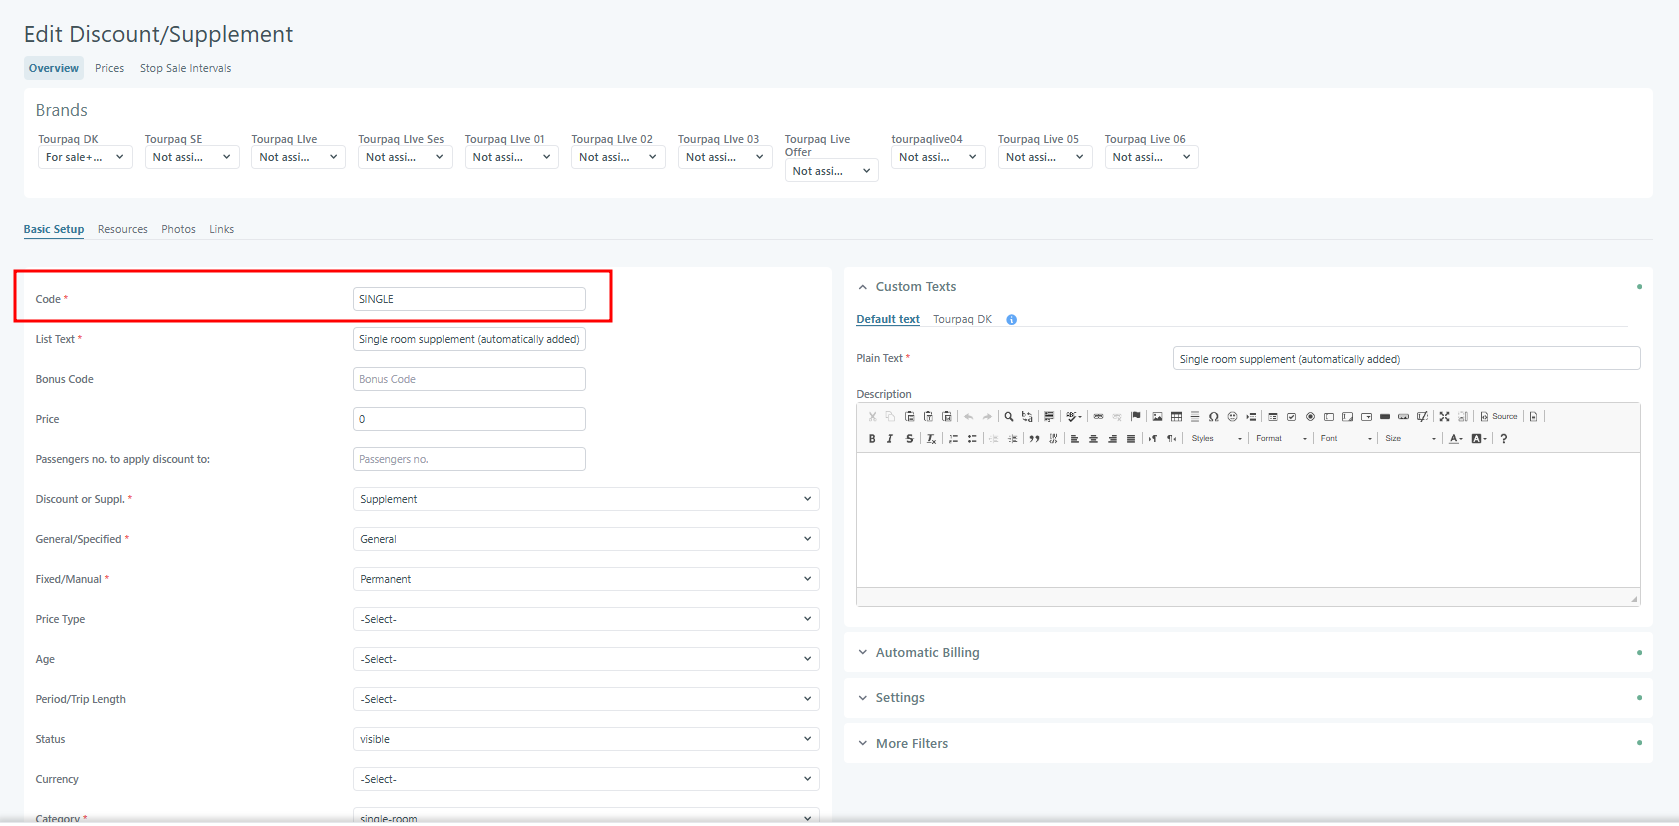
Task: Toggle Block Quote formatting in the editor
Action: pos(1034,439)
